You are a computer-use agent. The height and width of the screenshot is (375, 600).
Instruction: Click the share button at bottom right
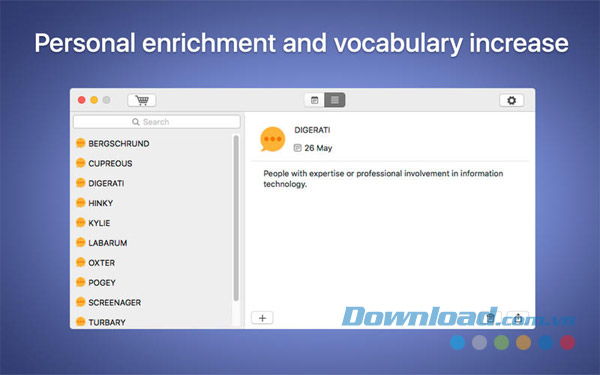click(x=518, y=318)
